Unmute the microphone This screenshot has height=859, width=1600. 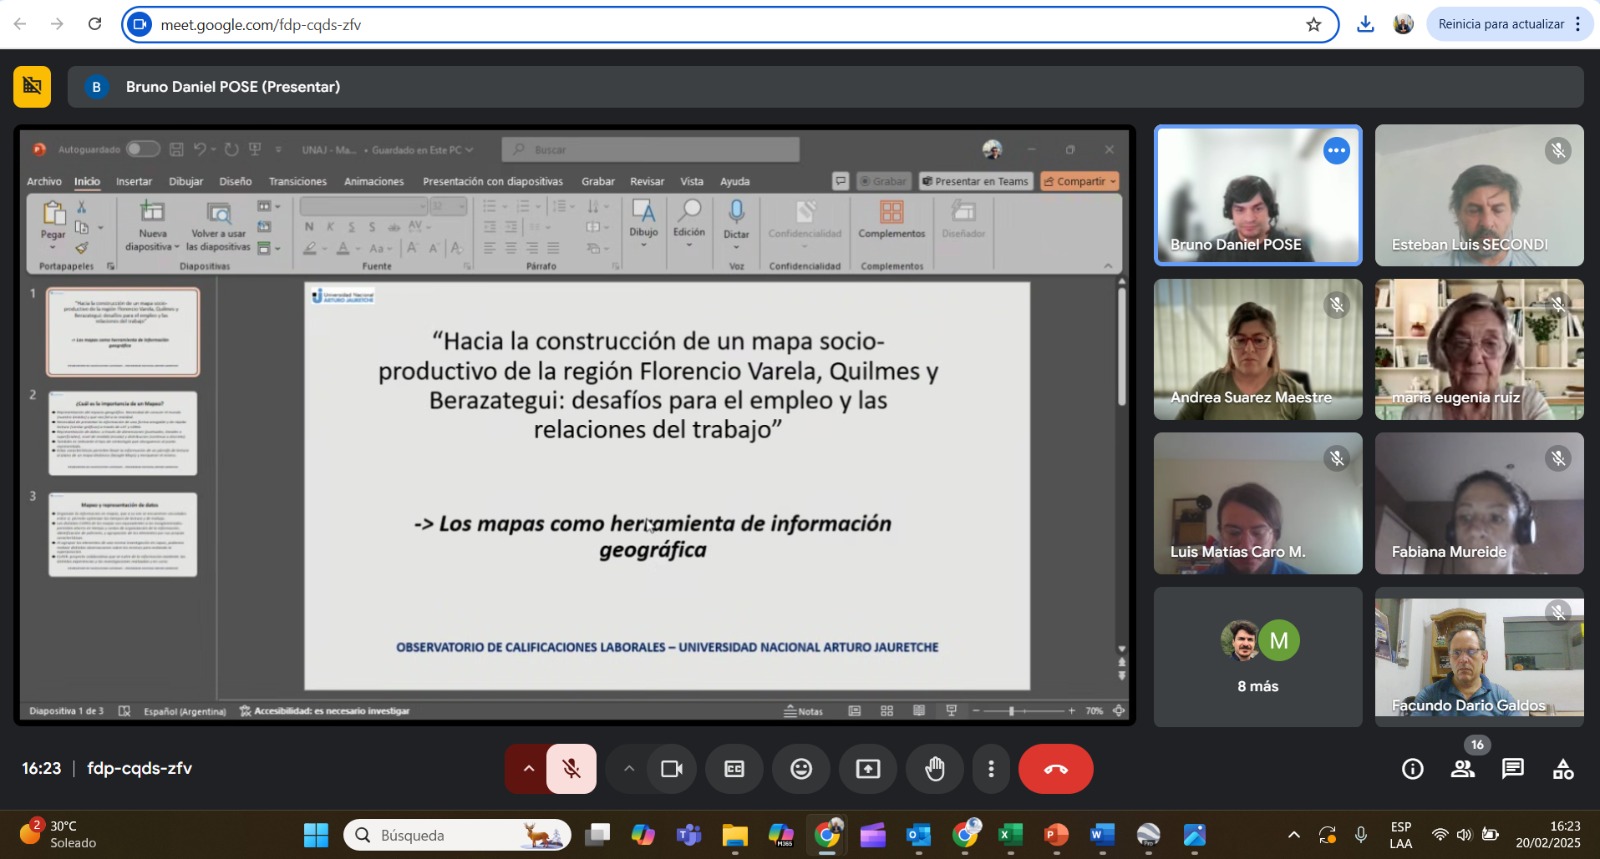(x=571, y=769)
